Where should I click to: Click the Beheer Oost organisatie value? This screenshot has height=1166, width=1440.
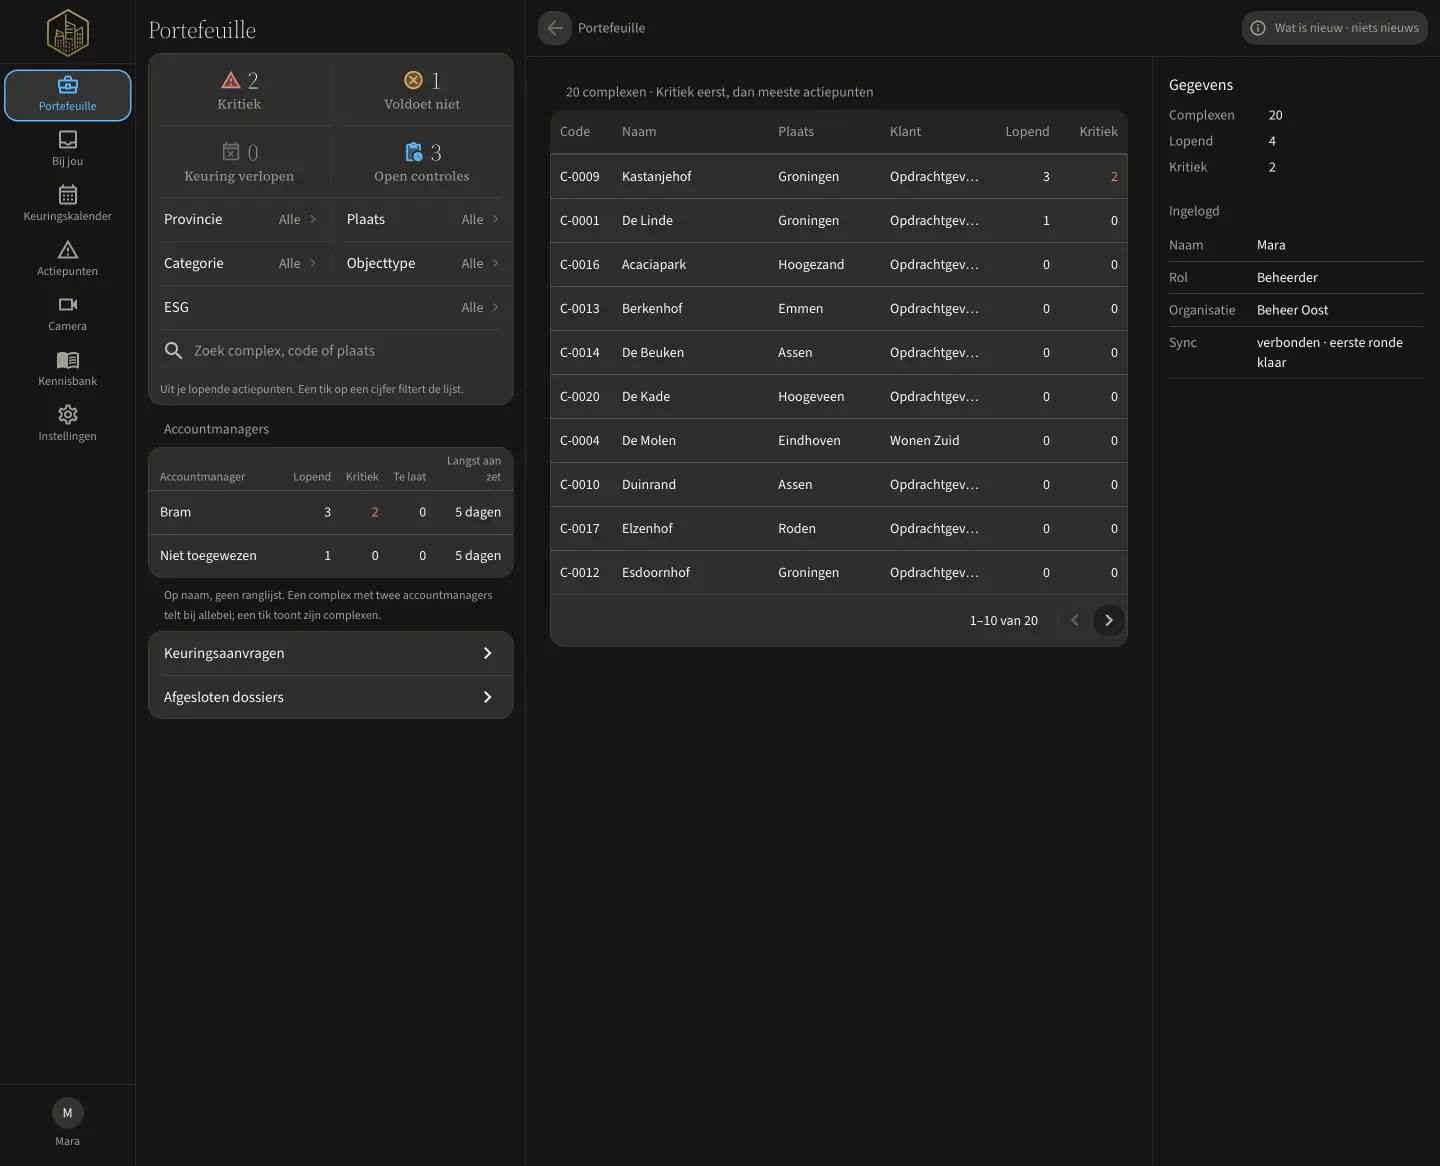[1292, 310]
